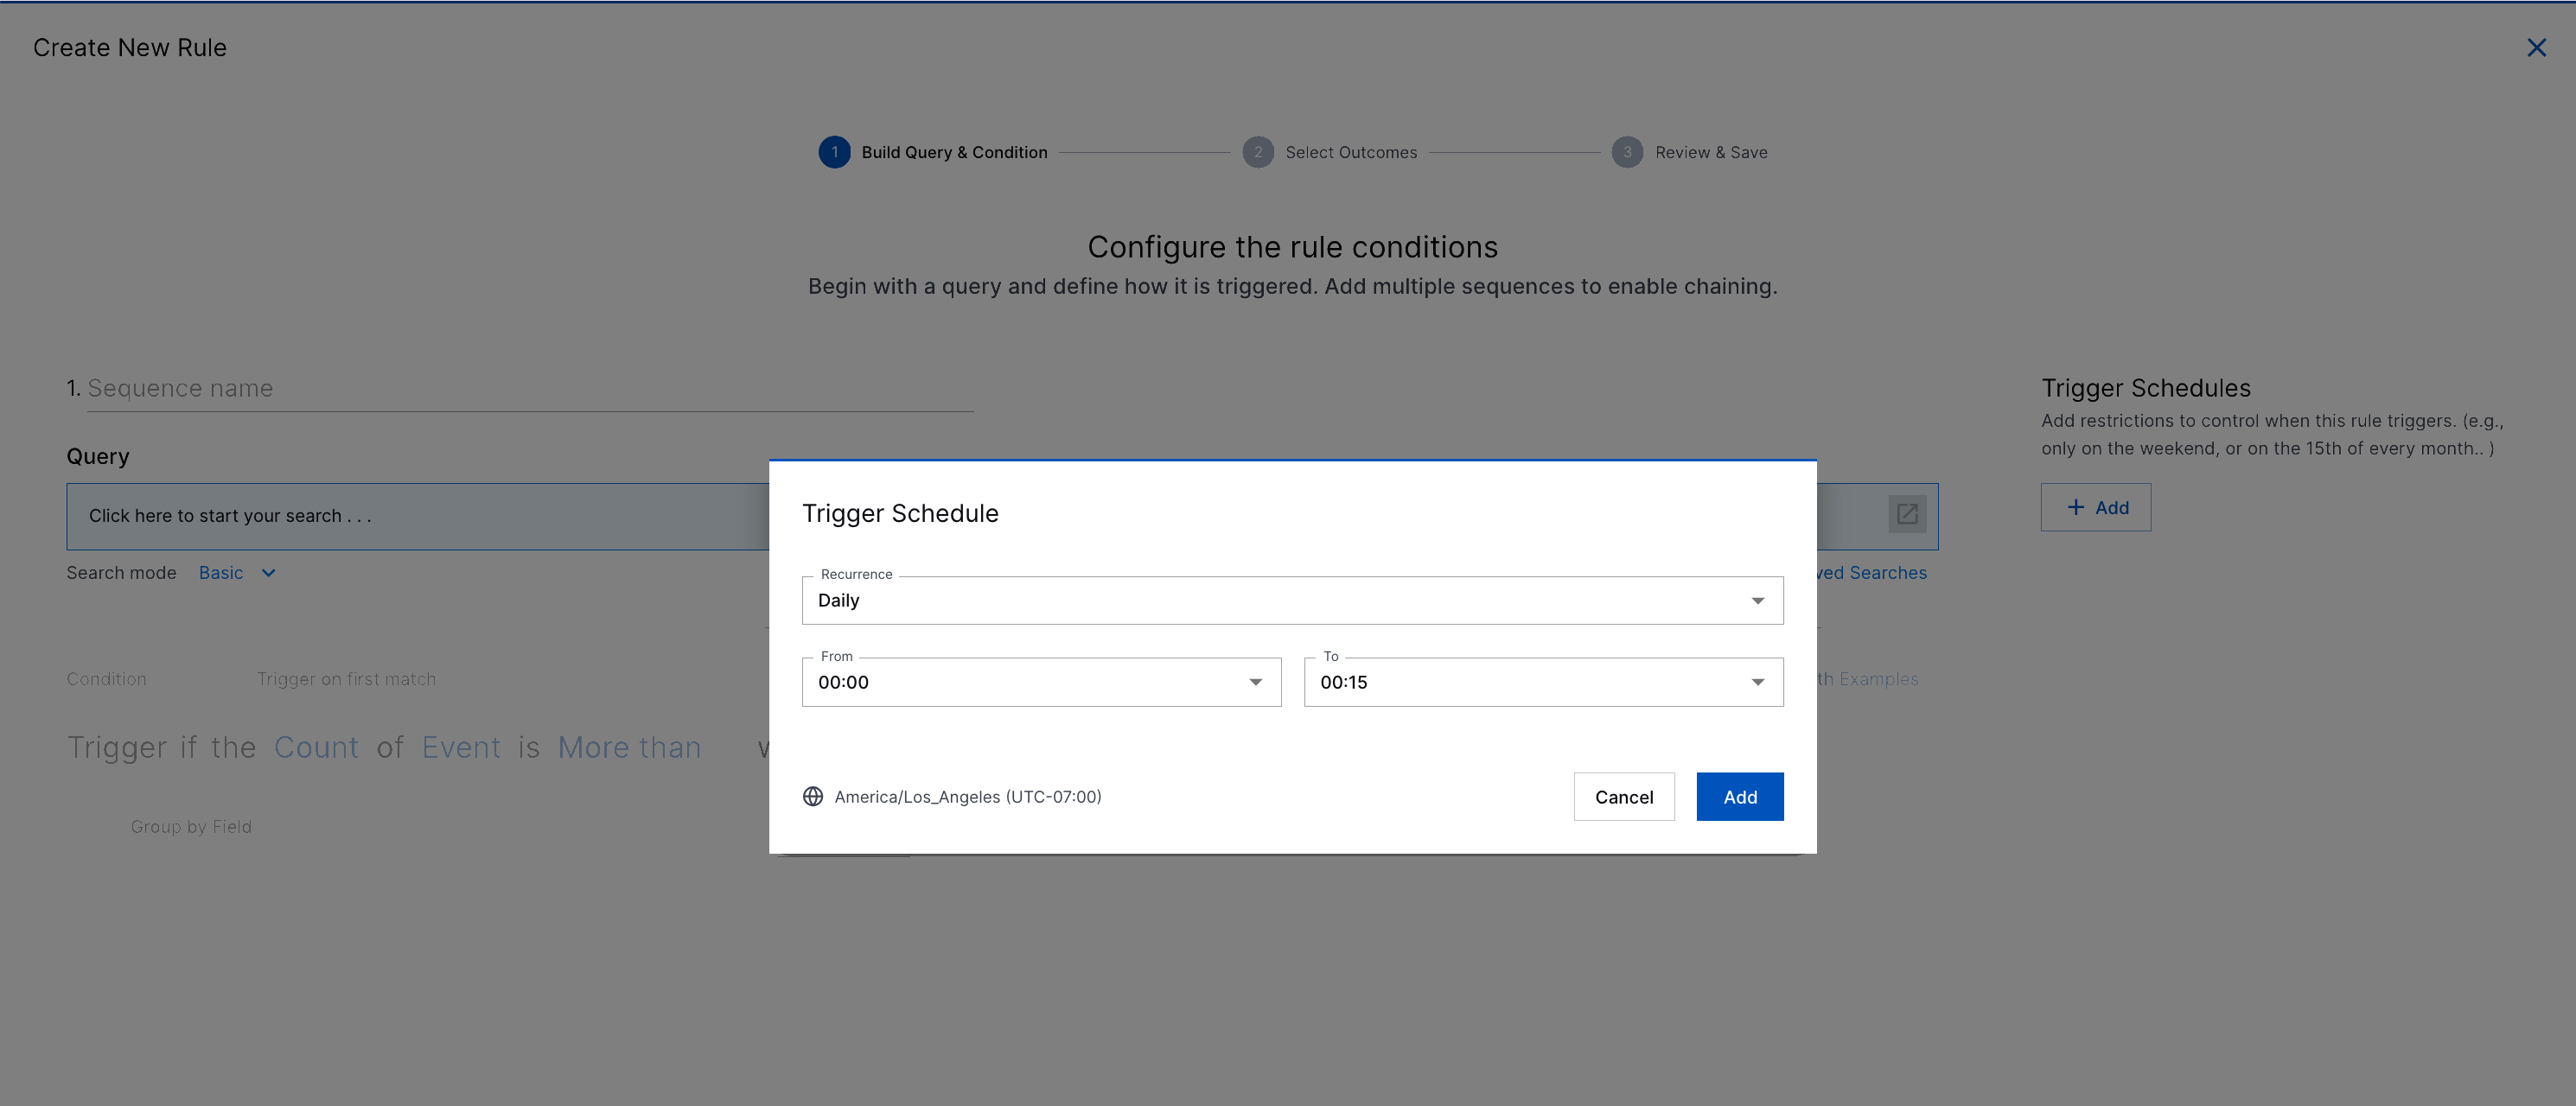Screen dimensions: 2576x1106
Task: Click the globe timezone icon
Action: click(813, 796)
